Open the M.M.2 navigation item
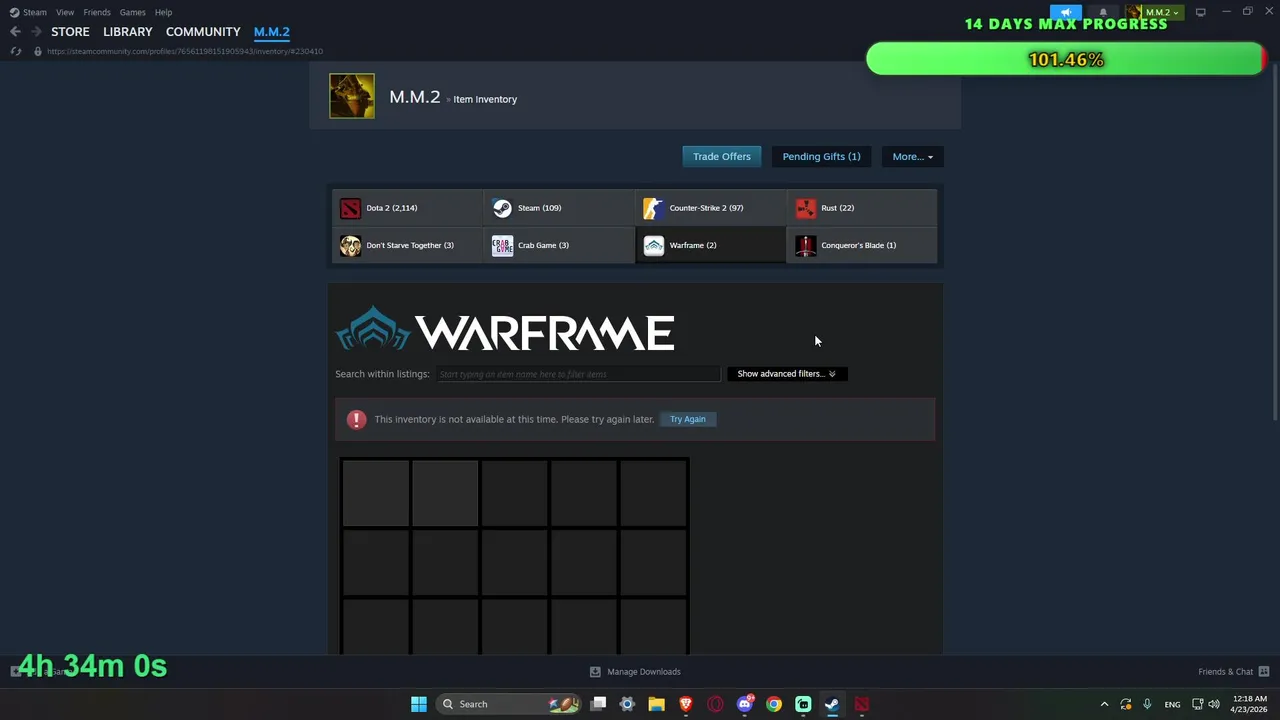The height and width of the screenshot is (720, 1280). click(x=272, y=32)
